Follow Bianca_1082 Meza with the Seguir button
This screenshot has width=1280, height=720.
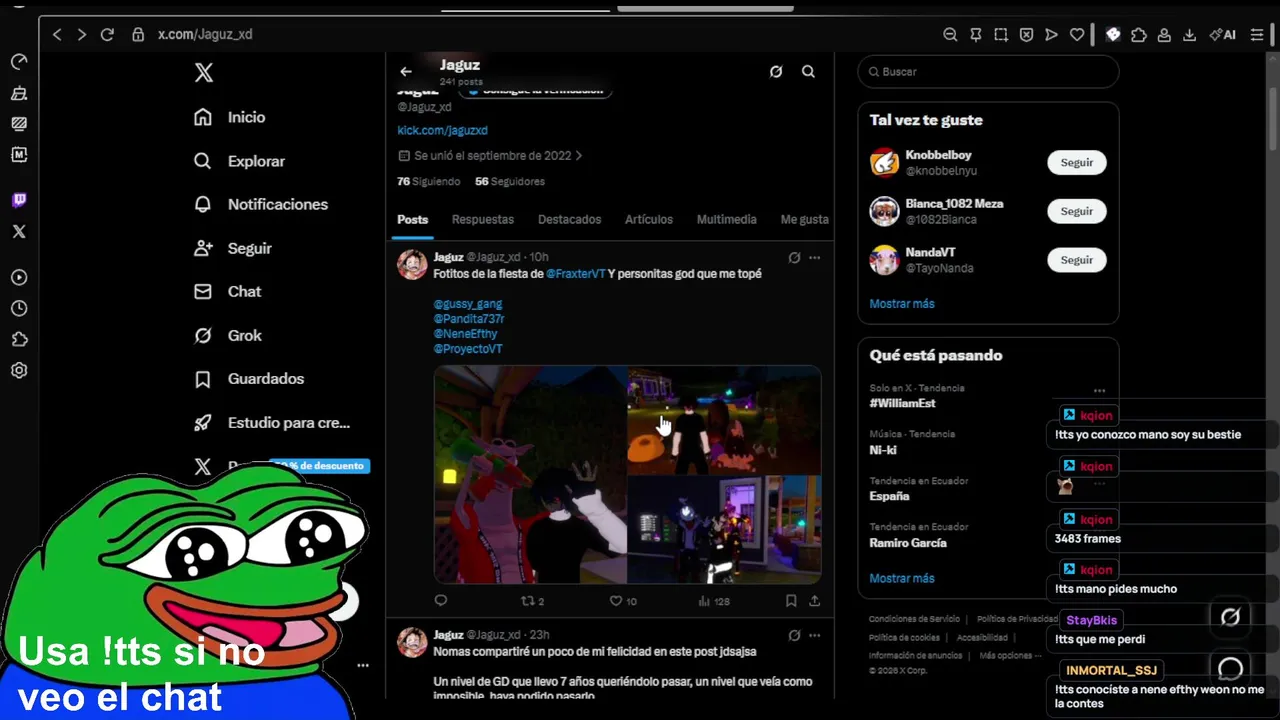(x=1077, y=212)
